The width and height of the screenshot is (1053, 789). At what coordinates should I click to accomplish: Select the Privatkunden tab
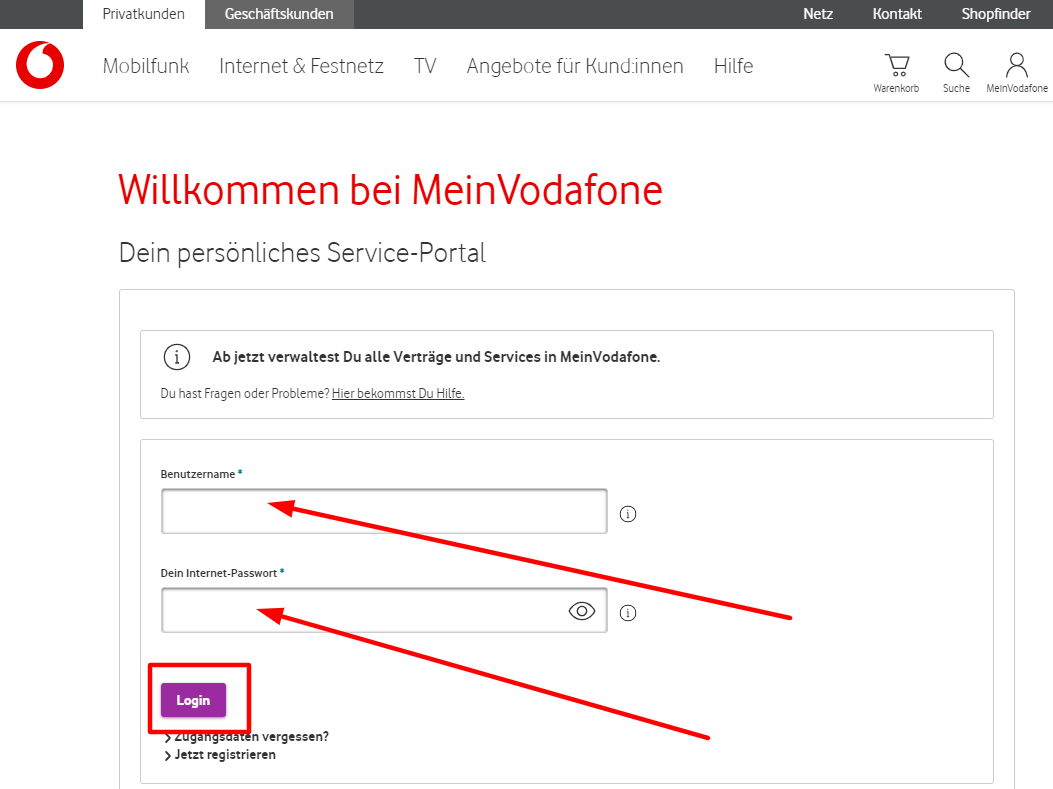click(144, 14)
